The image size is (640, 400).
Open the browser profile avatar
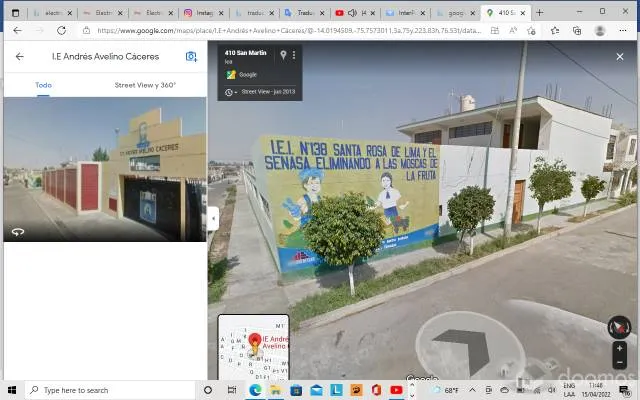(x=600, y=31)
